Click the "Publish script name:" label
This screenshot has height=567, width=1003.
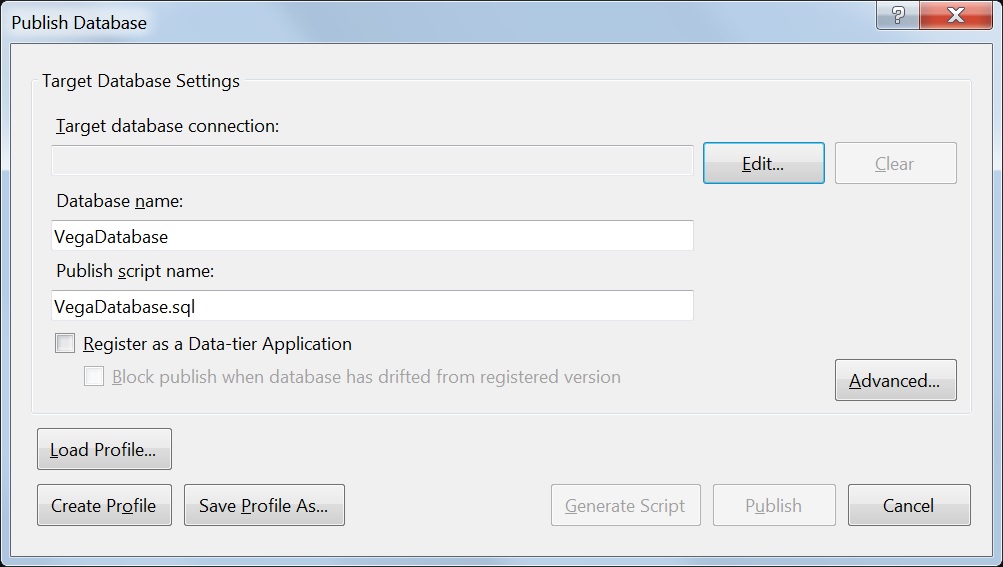[135, 271]
